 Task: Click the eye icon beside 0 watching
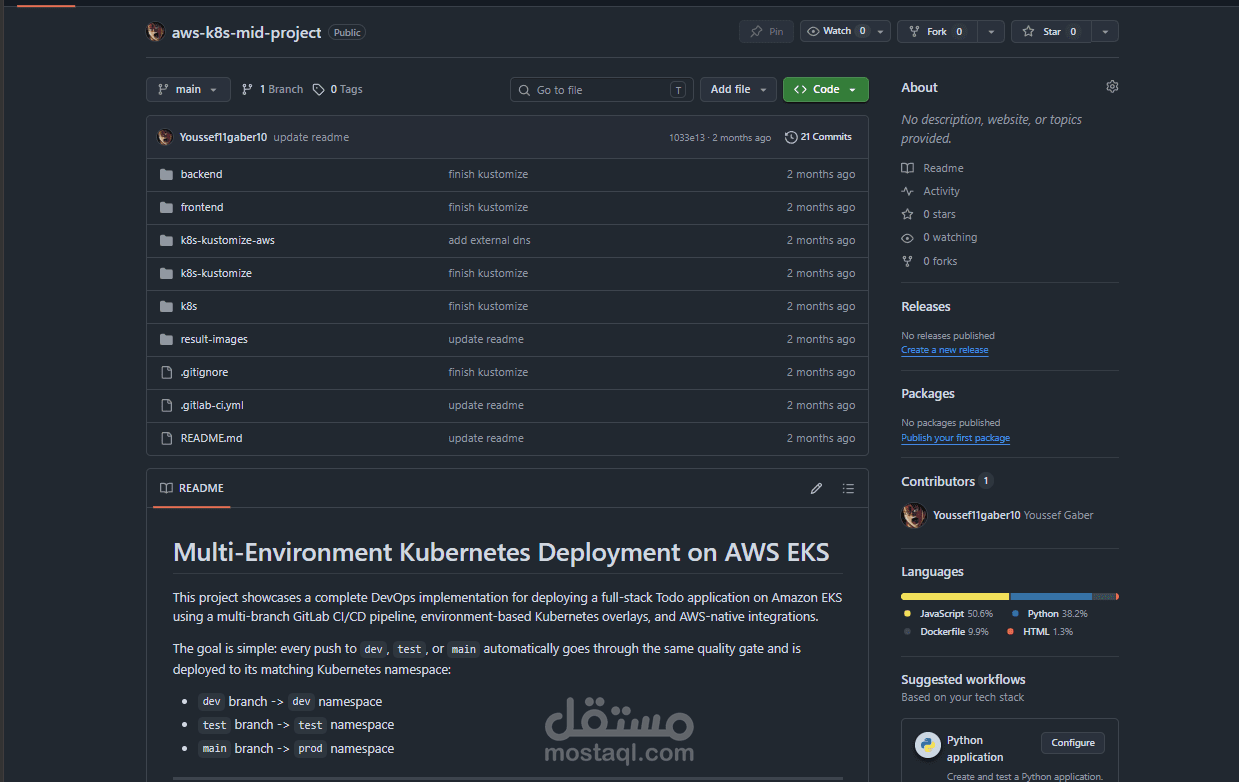point(907,238)
